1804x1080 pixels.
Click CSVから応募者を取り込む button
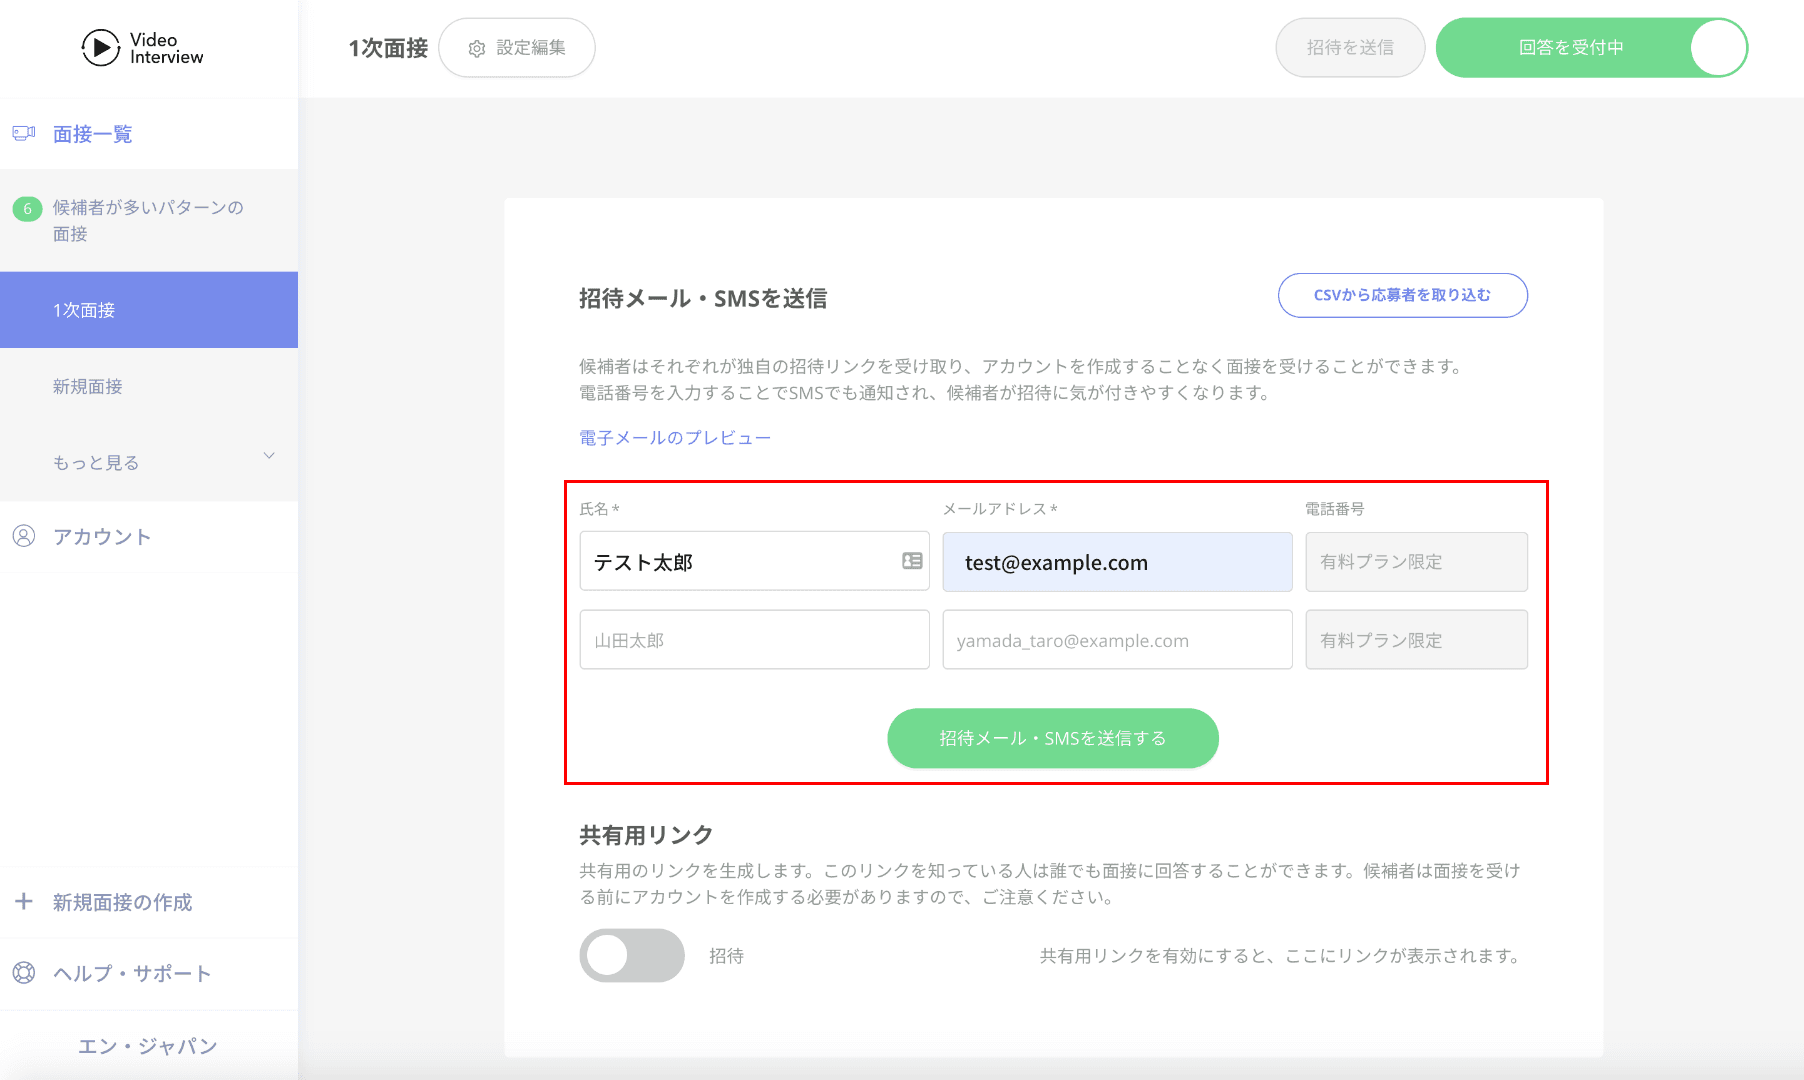(1402, 295)
